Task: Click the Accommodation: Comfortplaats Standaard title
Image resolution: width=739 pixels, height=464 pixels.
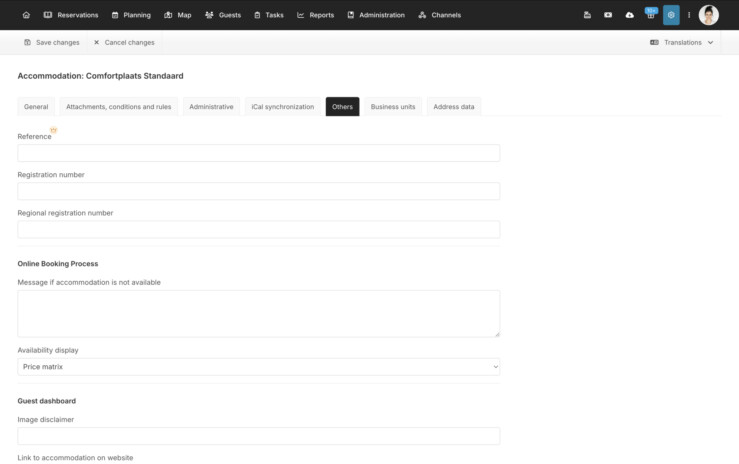Action: (x=100, y=76)
